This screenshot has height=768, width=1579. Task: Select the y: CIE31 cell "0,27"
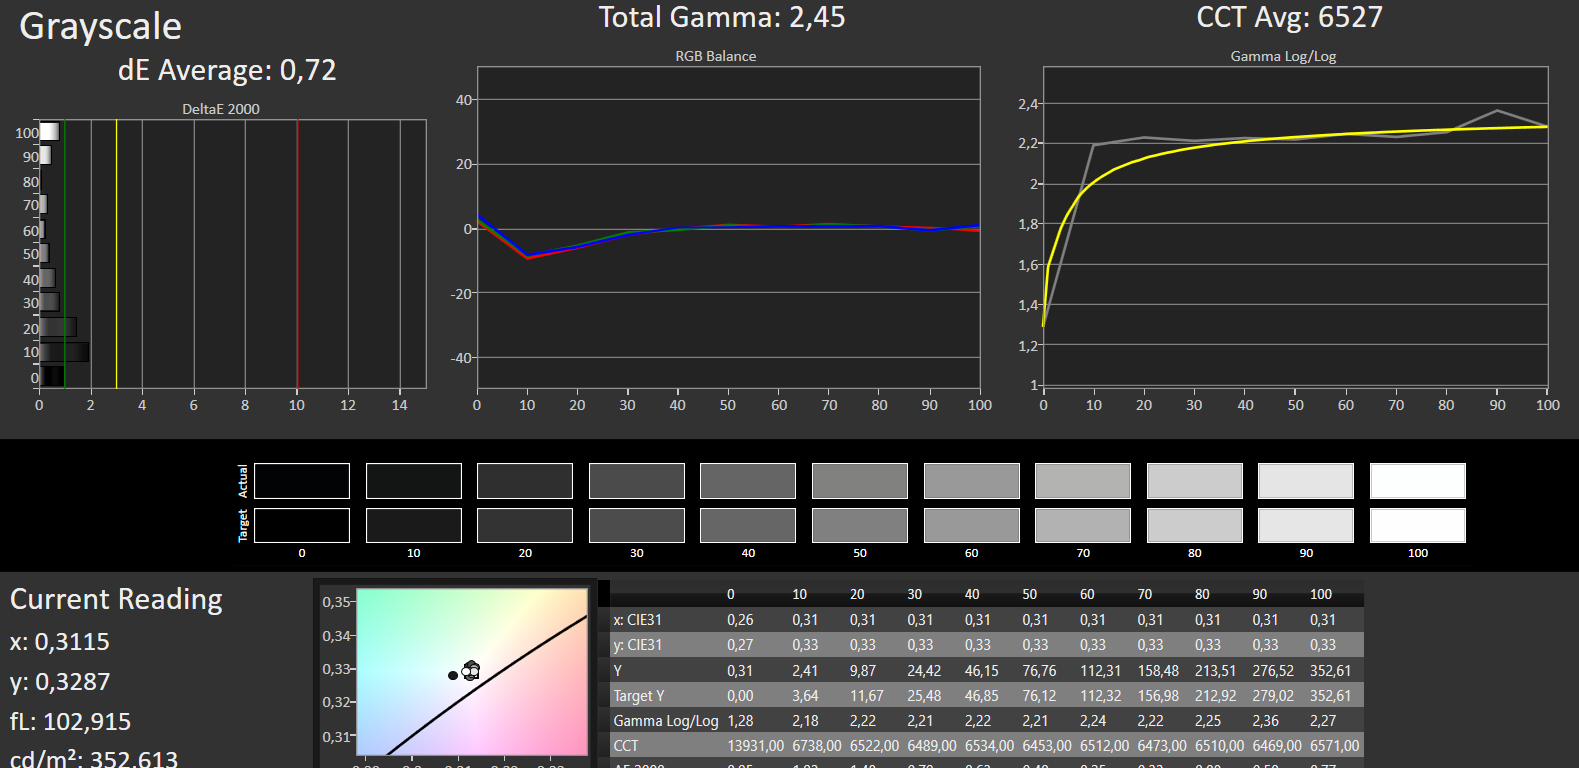(x=740, y=645)
